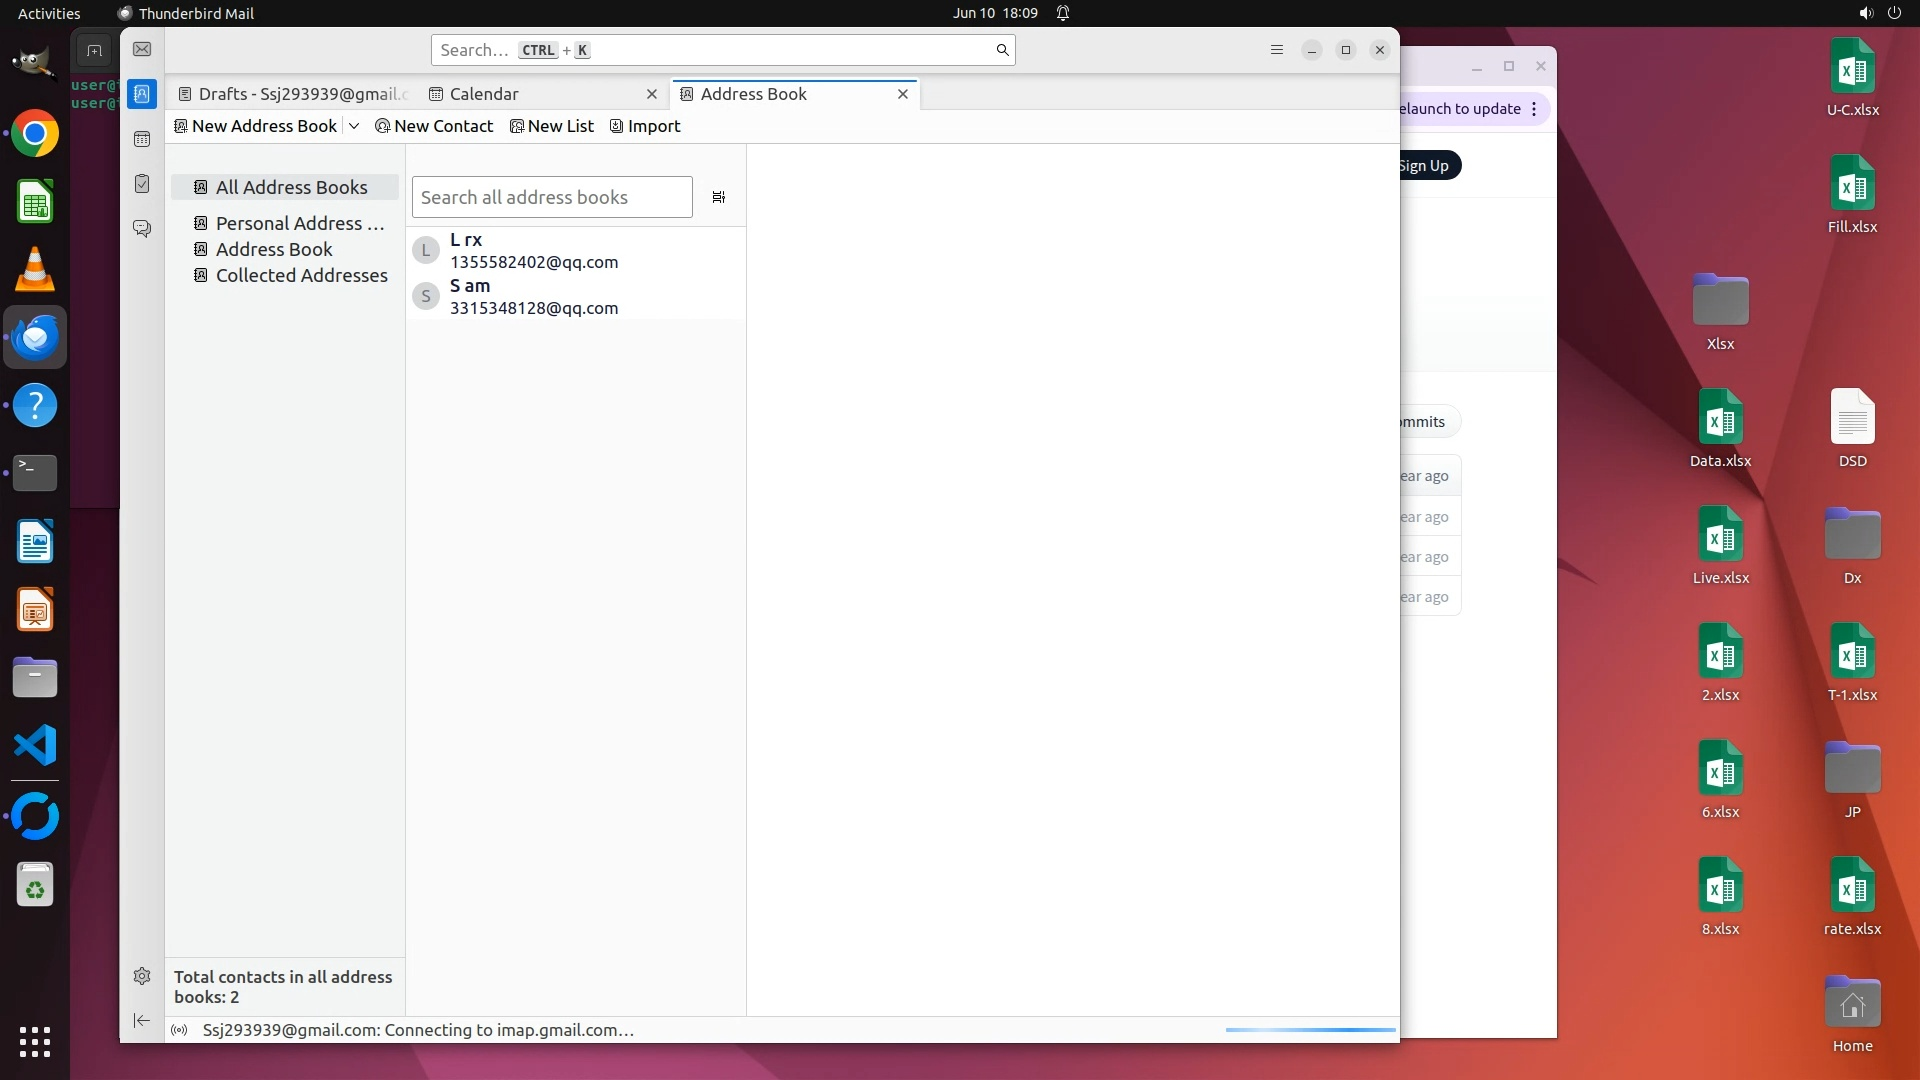Open the Calendar space in sidebar
Image resolution: width=1920 pixels, height=1080 pixels.
(142, 139)
